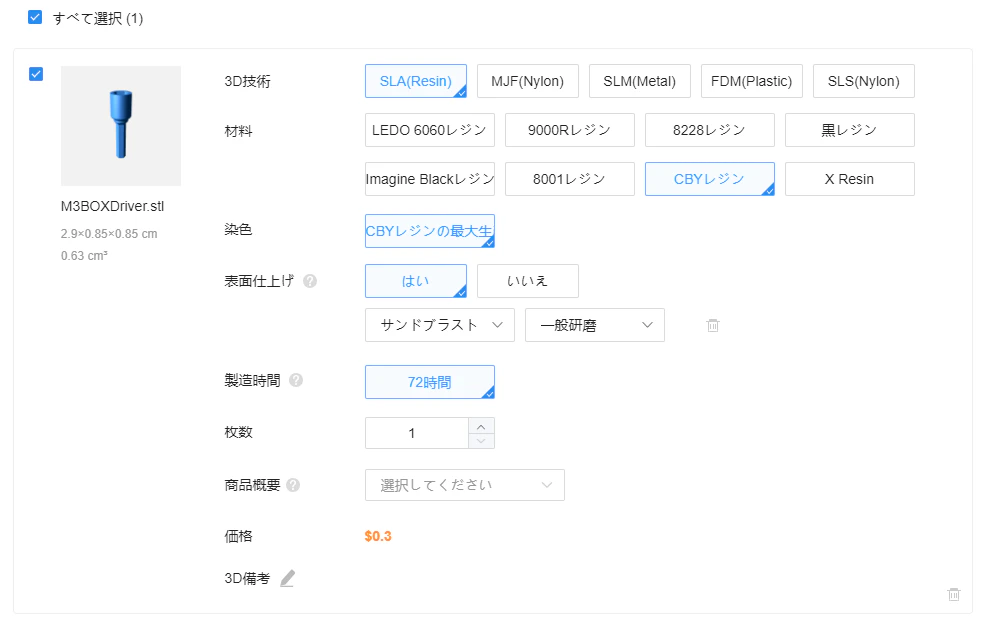Select the LEDO 6060レジン material
987x631 pixels.
430,130
